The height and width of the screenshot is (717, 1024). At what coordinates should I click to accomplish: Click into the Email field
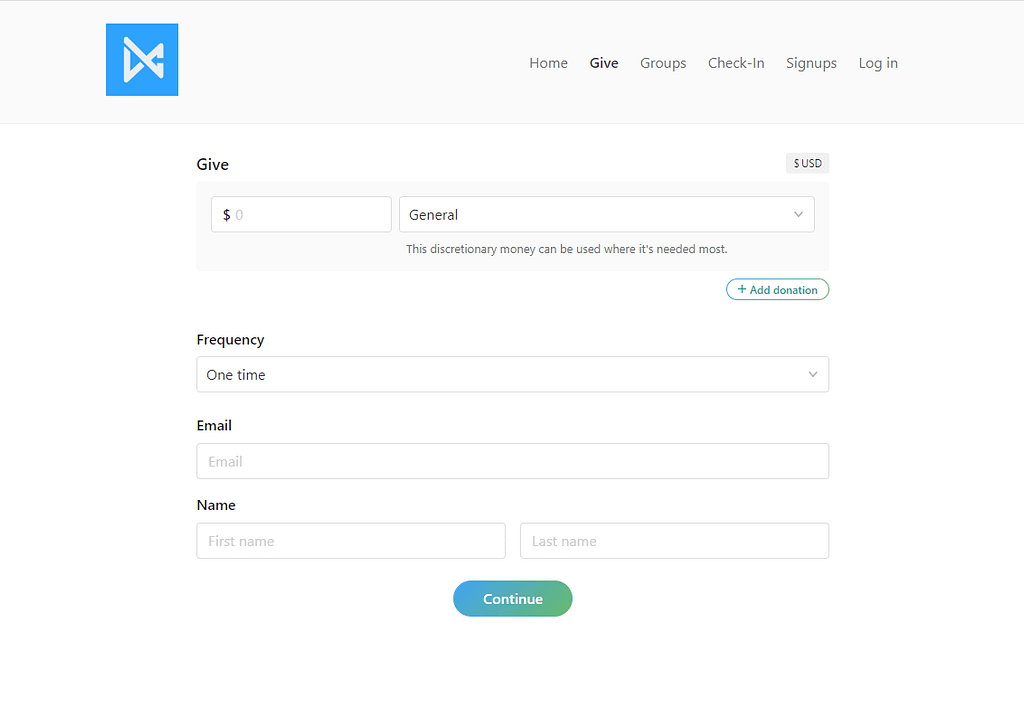pyautogui.click(x=513, y=461)
